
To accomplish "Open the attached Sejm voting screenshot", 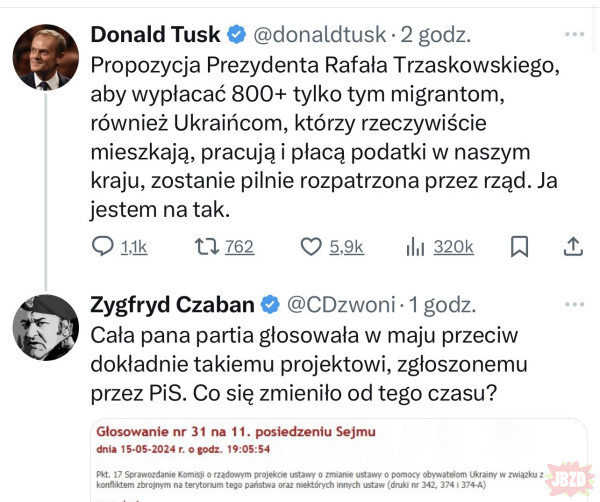I will (330, 459).
